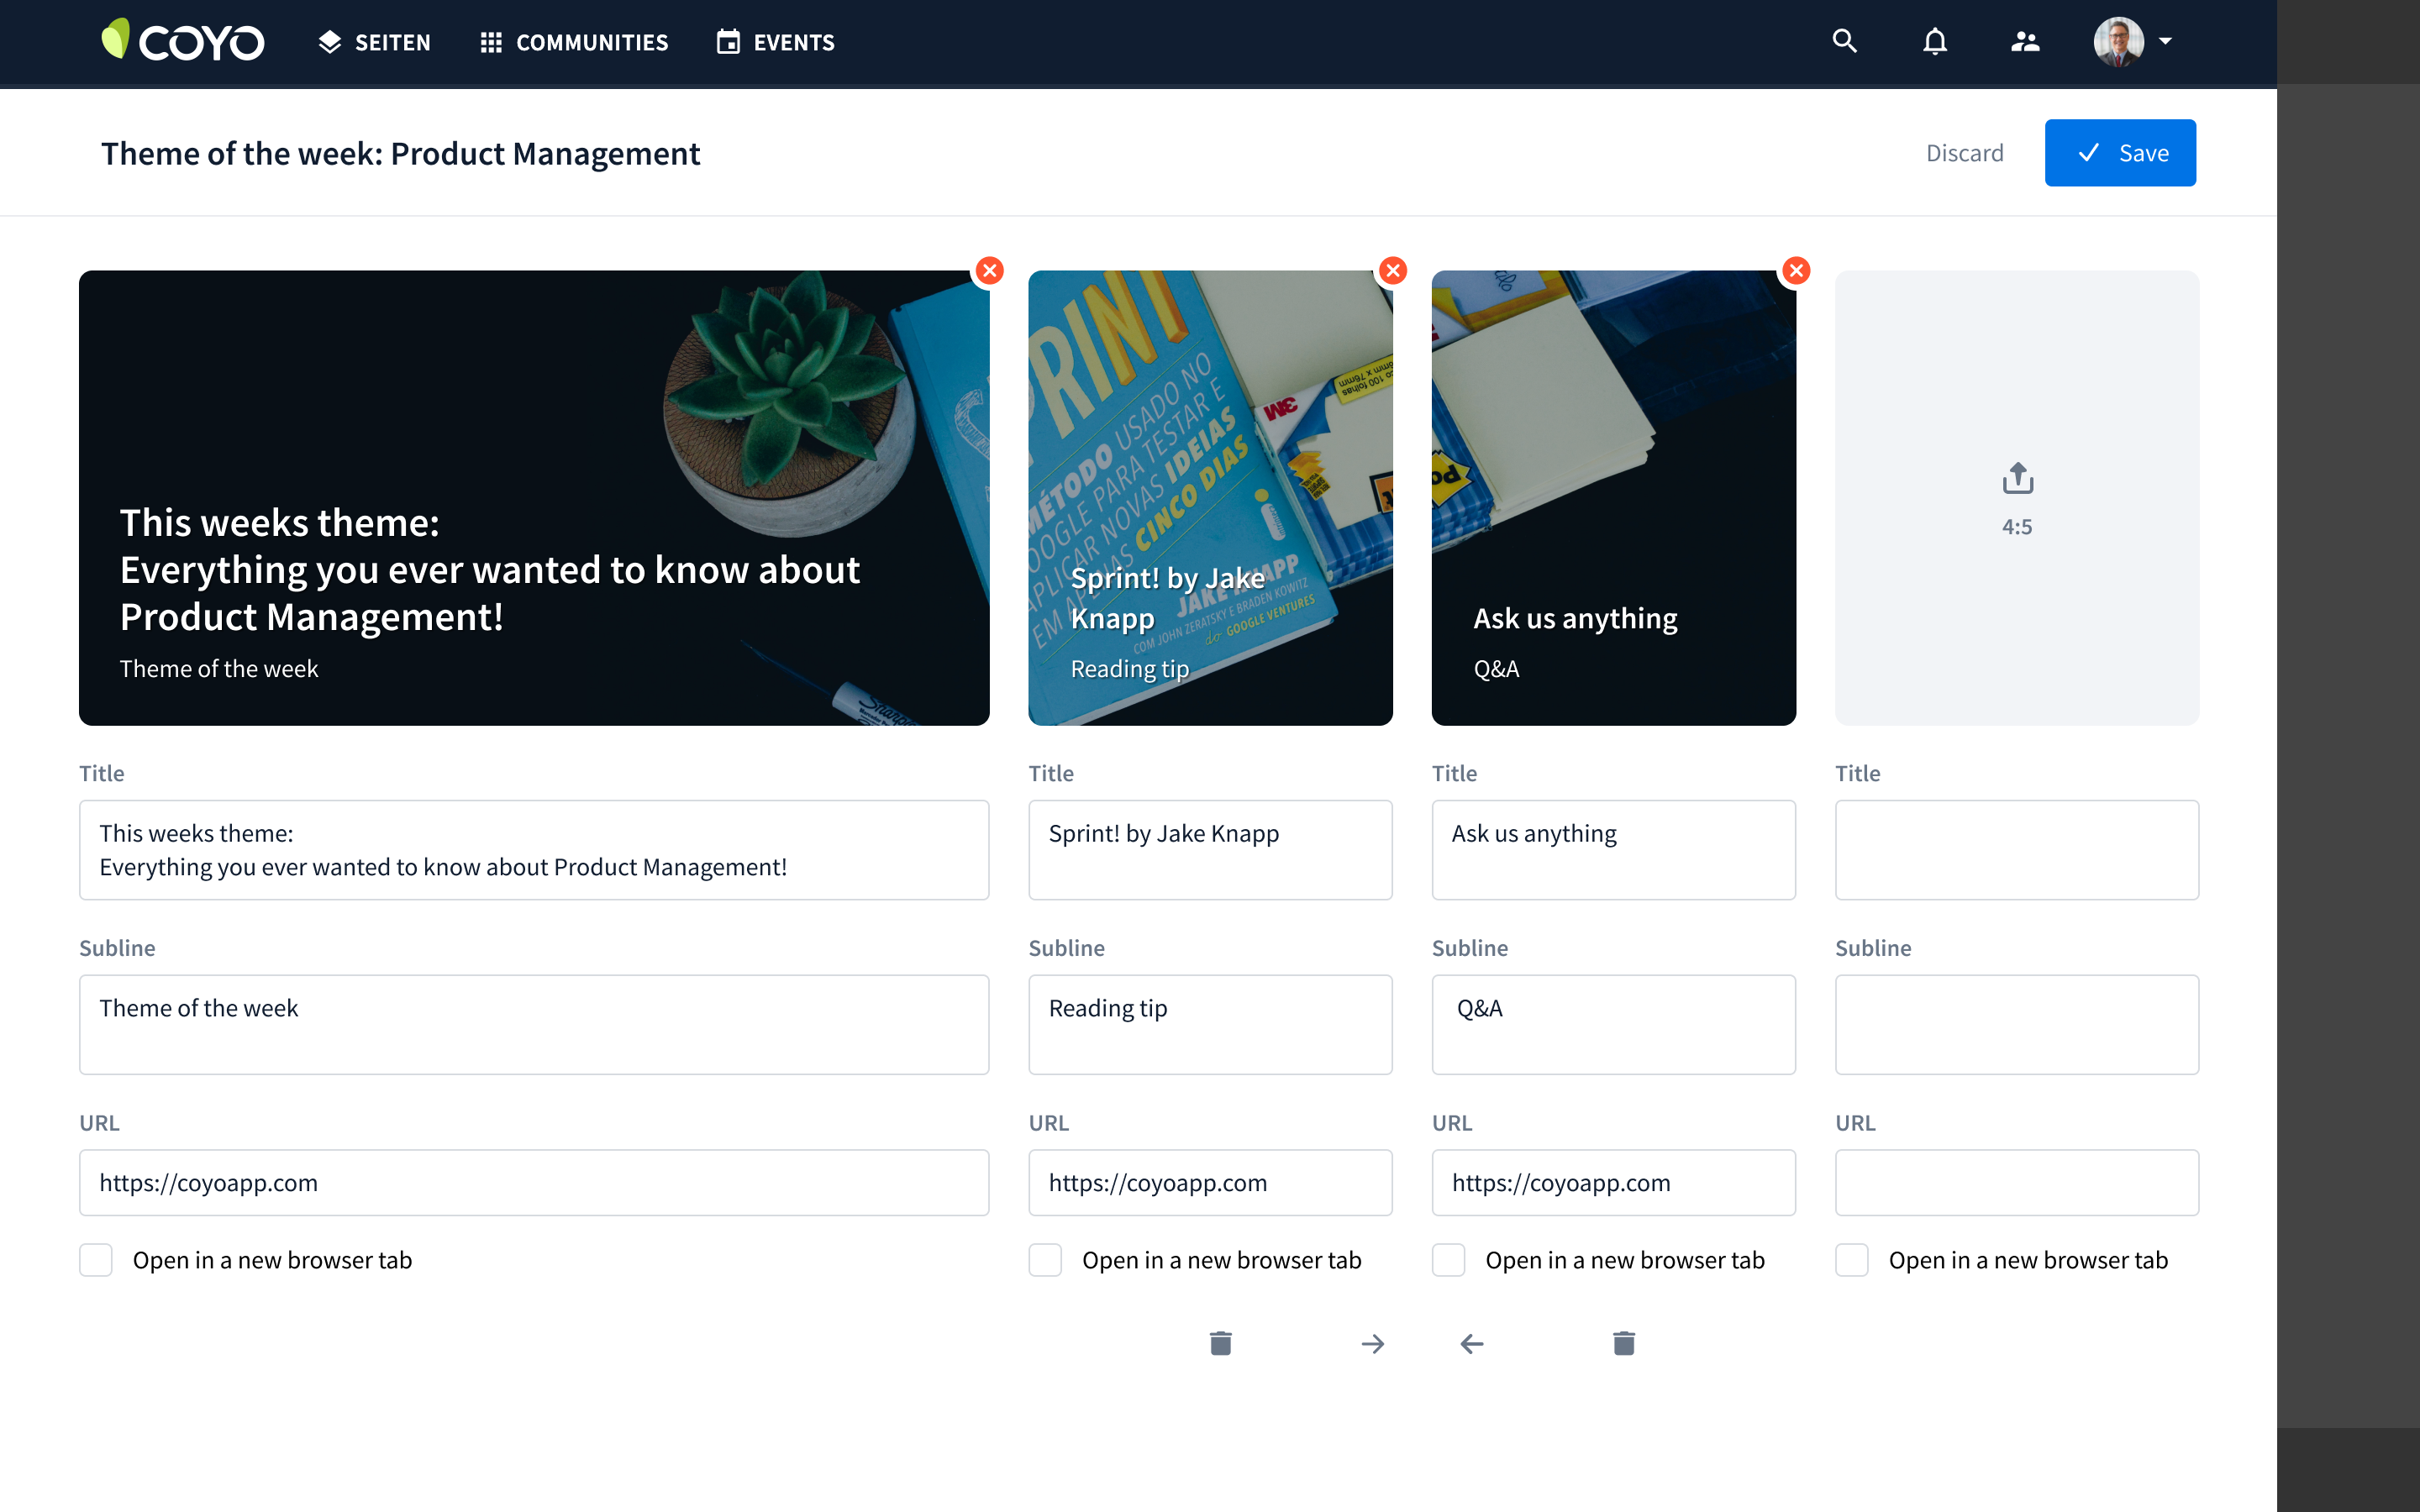
Task: Enable new browser tab for first teaser
Action: pyautogui.click(x=96, y=1260)
